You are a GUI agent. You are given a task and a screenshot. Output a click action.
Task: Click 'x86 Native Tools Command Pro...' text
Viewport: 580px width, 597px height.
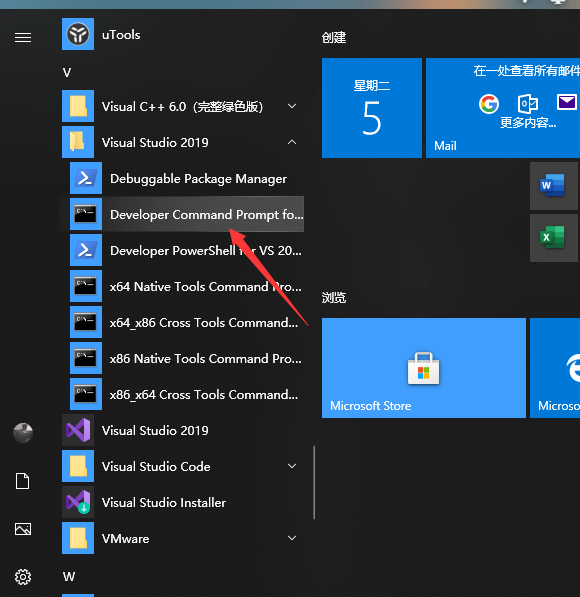(x=206, y=358)
